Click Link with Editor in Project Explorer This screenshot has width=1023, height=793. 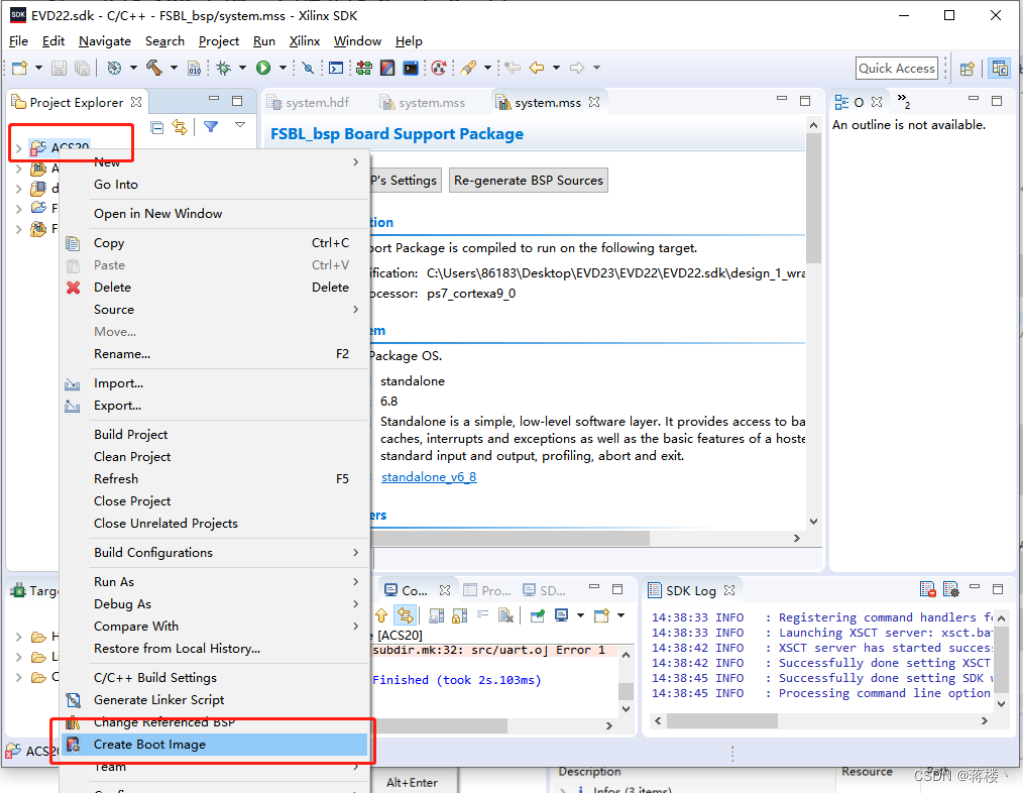(179, 127)
